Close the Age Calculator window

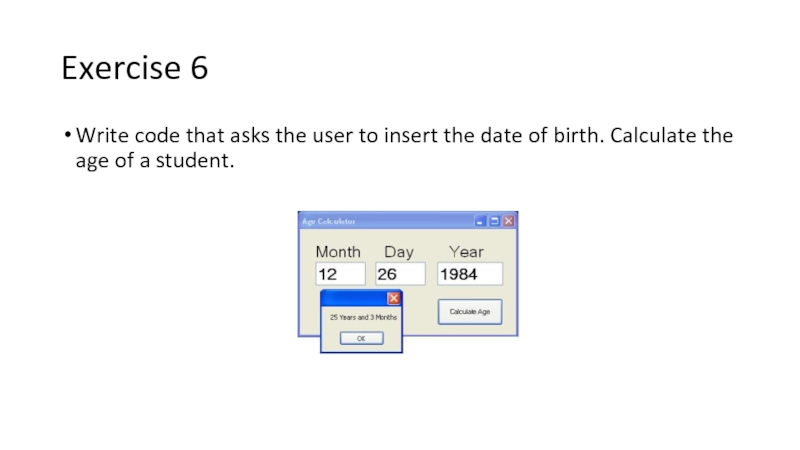click(508, 221)
